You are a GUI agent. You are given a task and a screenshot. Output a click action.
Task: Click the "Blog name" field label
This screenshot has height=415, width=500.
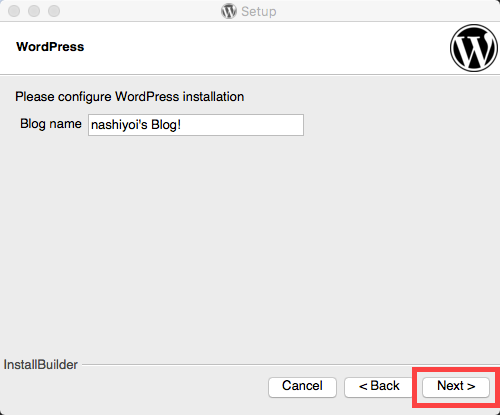[51, 124]
